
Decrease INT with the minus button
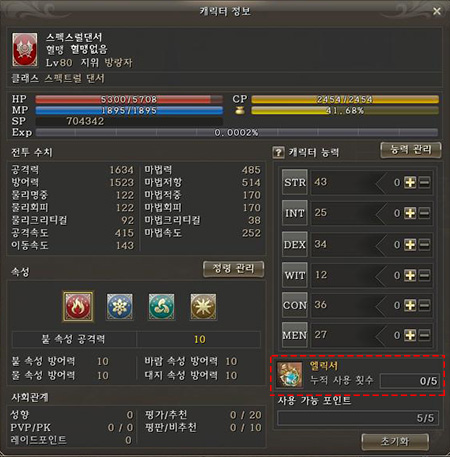point(424,213)
